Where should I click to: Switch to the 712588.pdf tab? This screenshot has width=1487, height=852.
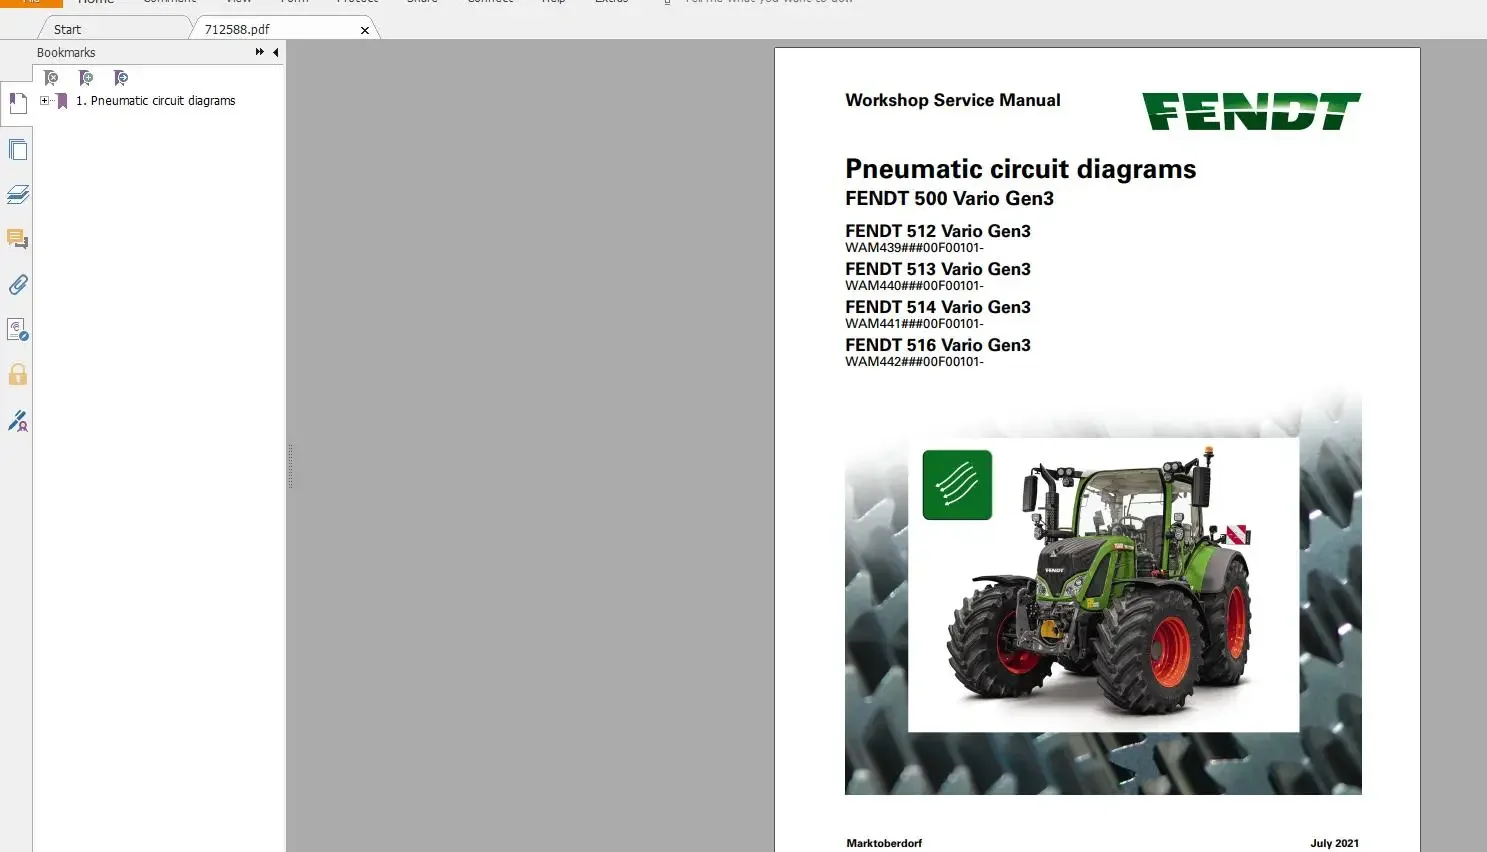[237, 29]
